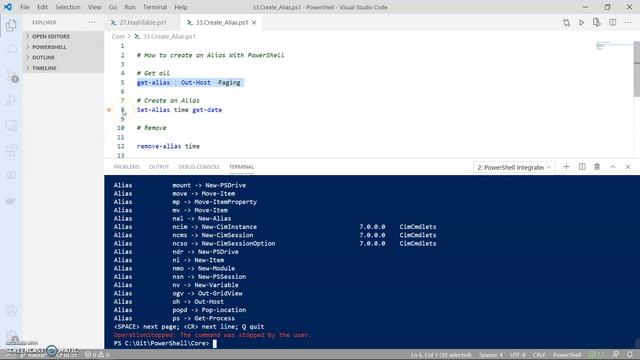Select the PowerShell language mode in the status bar

(x=567, y=355)
